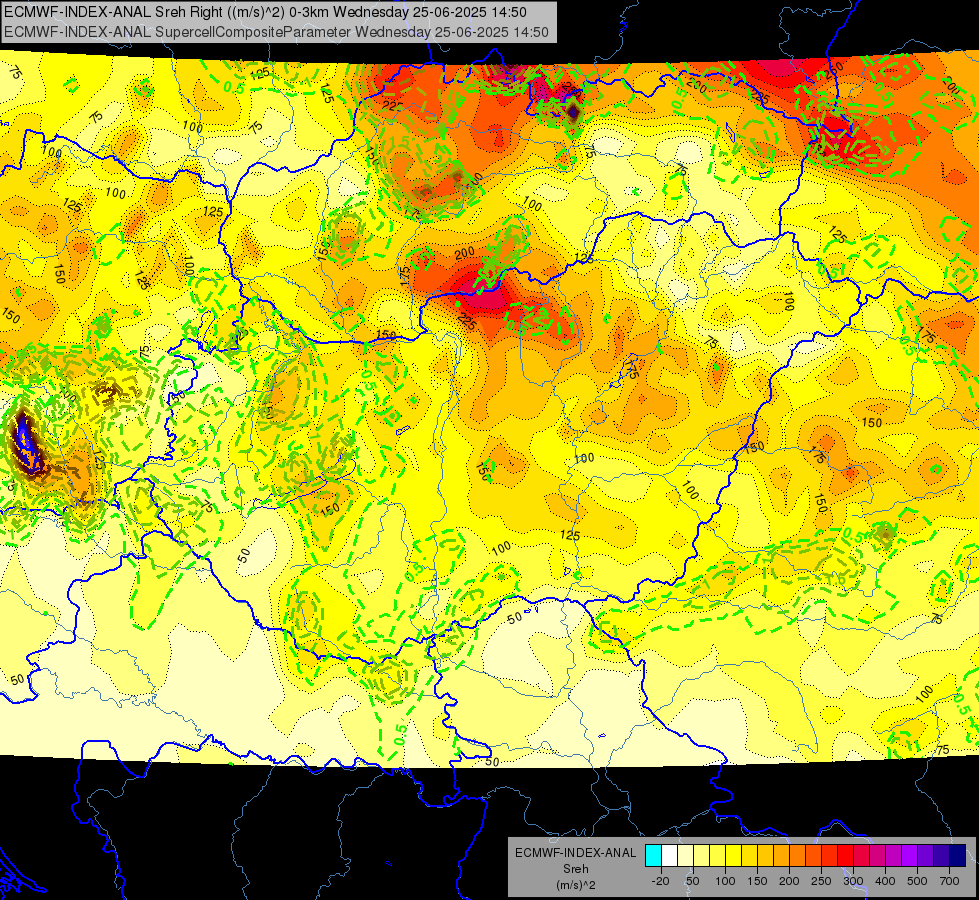The image size is (979, 900).
Task: Click the ECMWF-INDEX-ANAL legend caption
Action: click(576, 853)
